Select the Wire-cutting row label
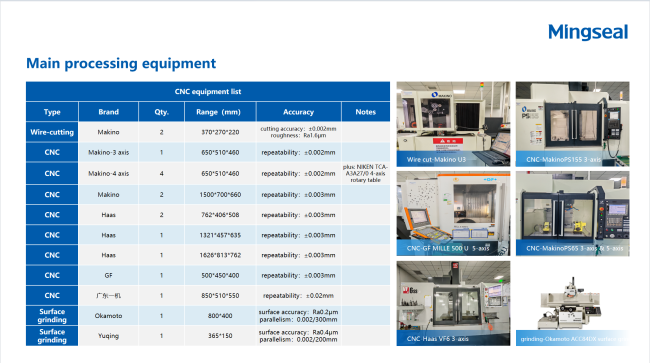 pyautogui.click(x=52, y=132)
